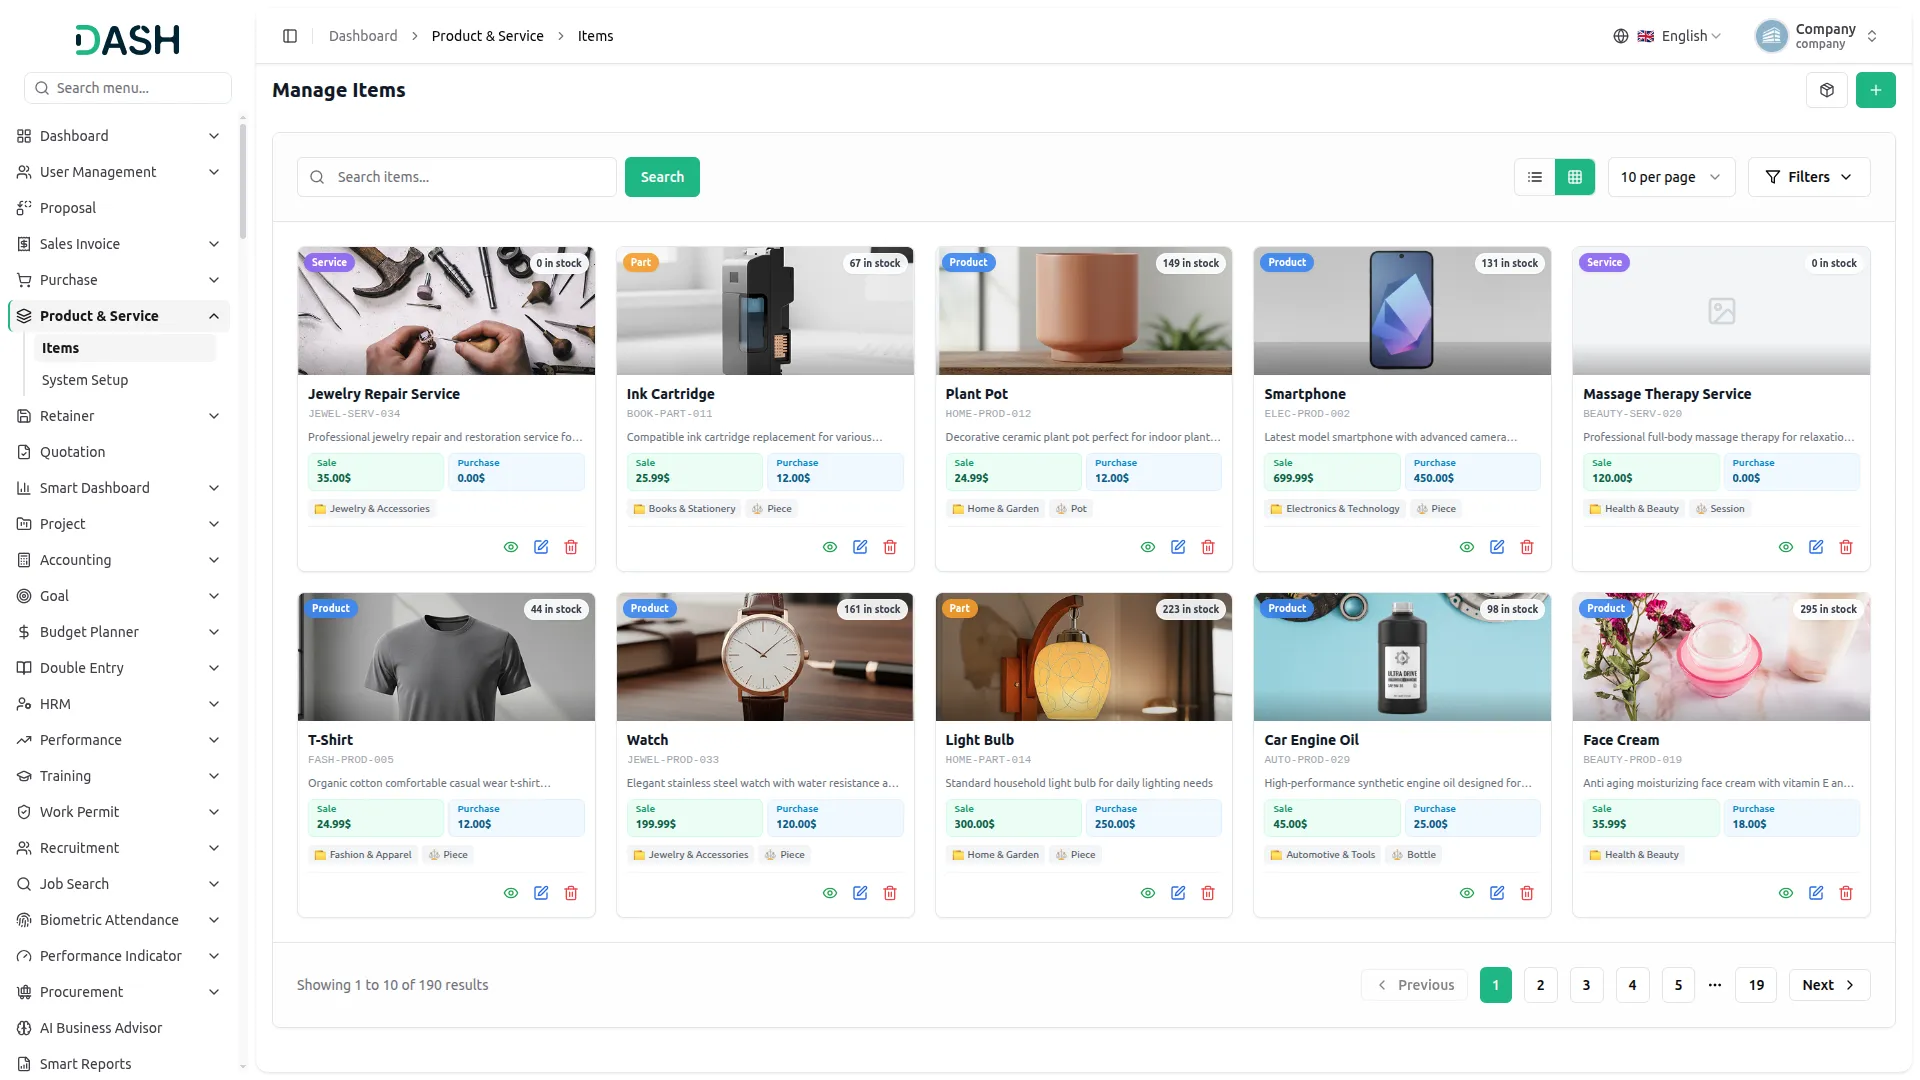Open the Filters dropdown
The image size is (1920, 1080).
point(1808,177)
